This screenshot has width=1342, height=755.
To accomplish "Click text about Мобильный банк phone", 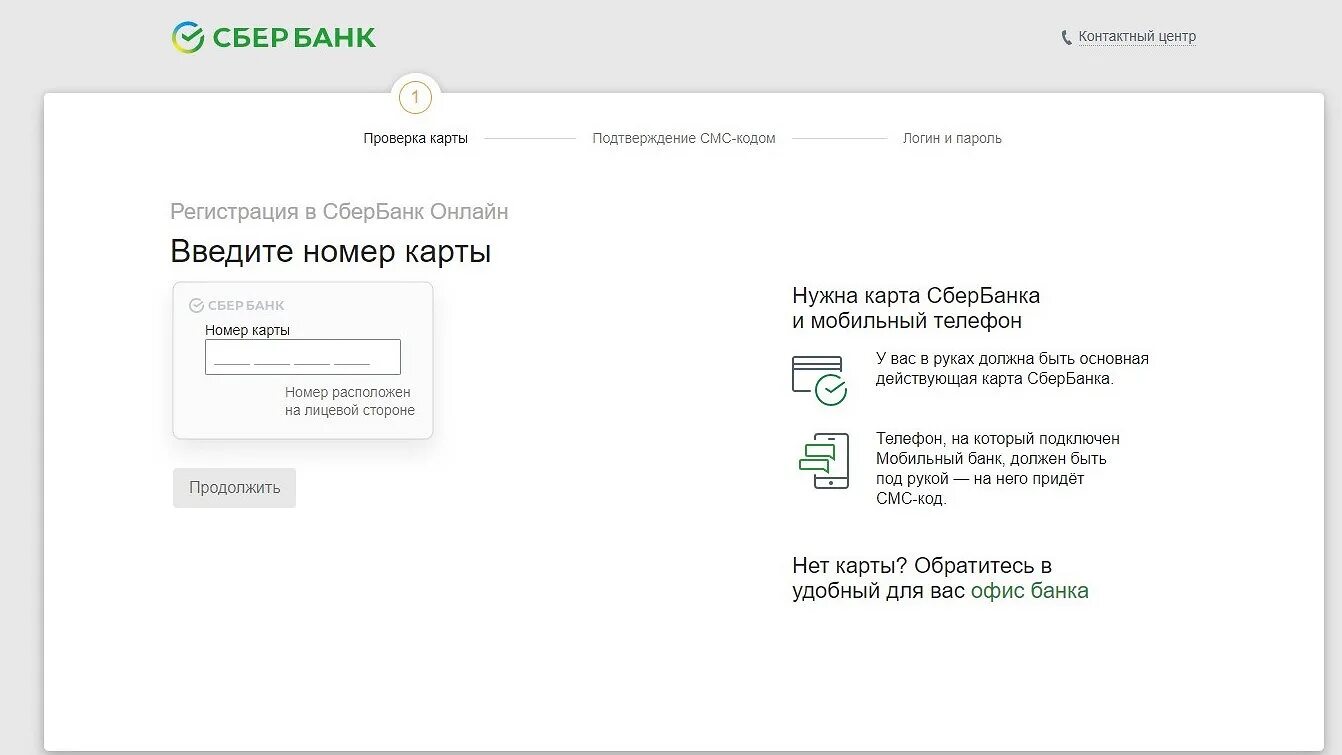I will coord(997,468).
